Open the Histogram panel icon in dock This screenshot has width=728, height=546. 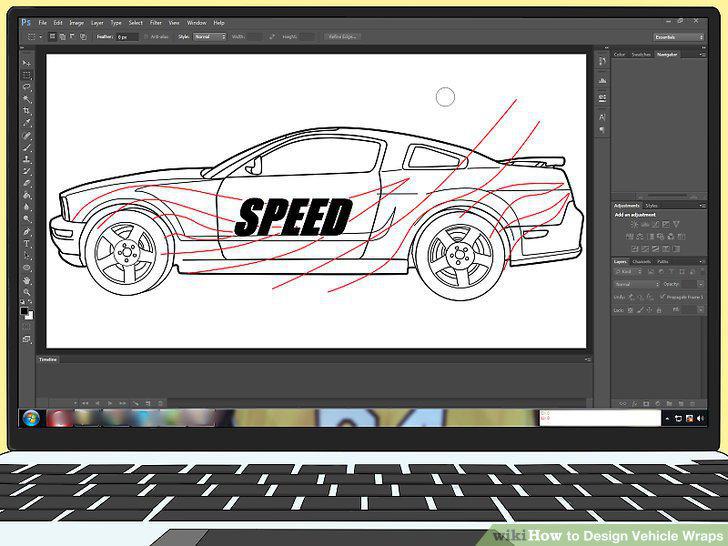pos(602,80)
